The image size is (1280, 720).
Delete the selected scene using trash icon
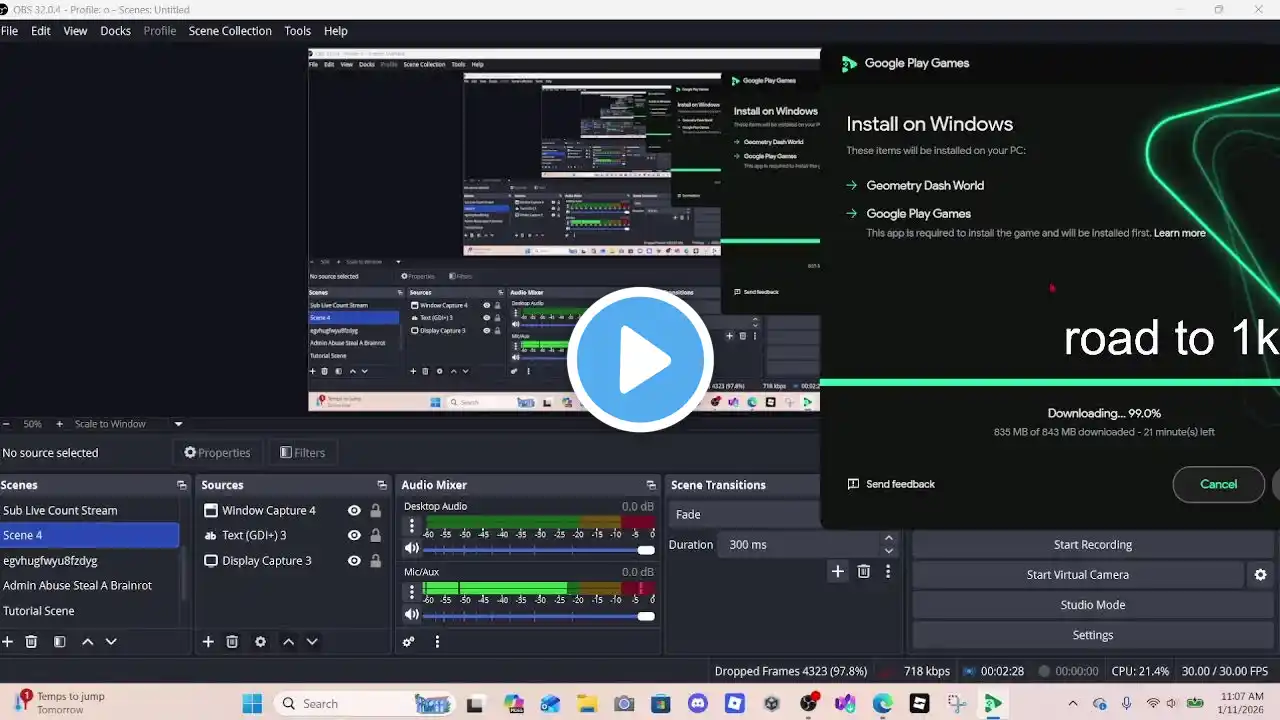[x=32, y=642]
